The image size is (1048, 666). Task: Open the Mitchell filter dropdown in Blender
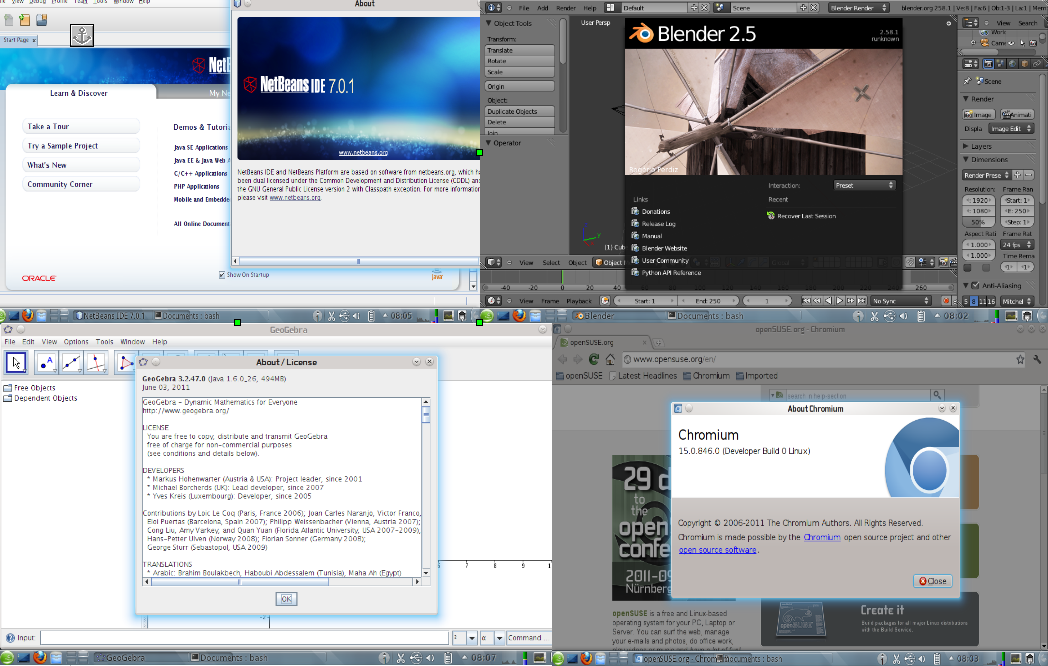[x=1017, y=302]
